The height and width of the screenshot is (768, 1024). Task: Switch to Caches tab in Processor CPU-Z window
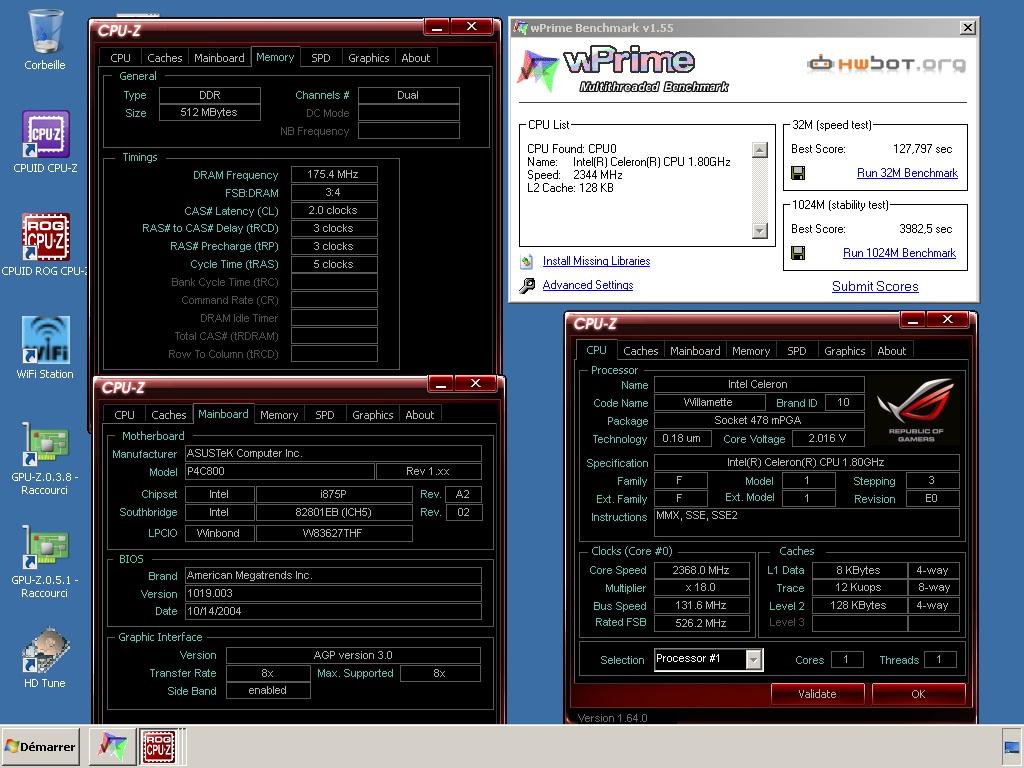tap(641, 351)
